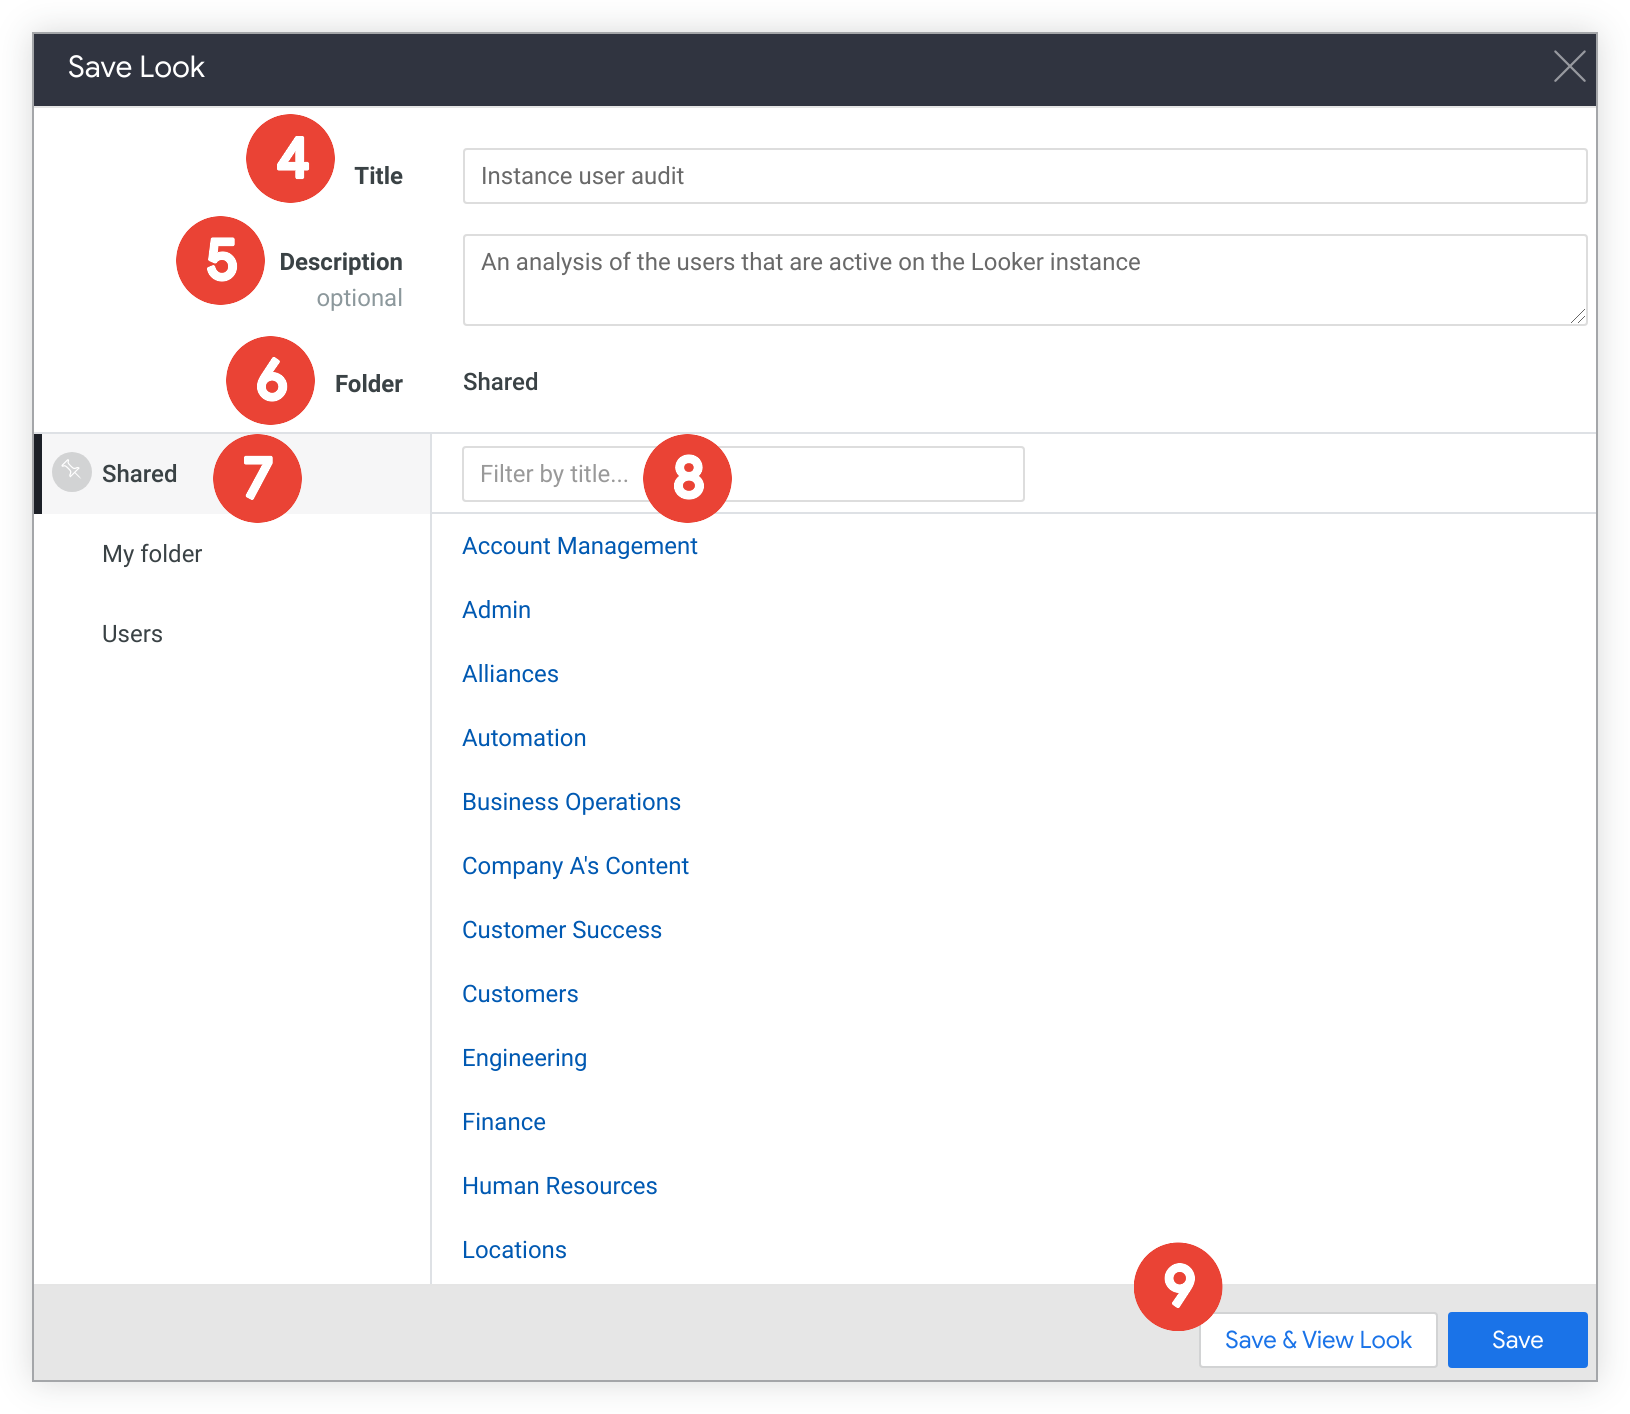1630x1414 pixels.
Task: Open the Customer Success folder
Action: coord(561,930)
